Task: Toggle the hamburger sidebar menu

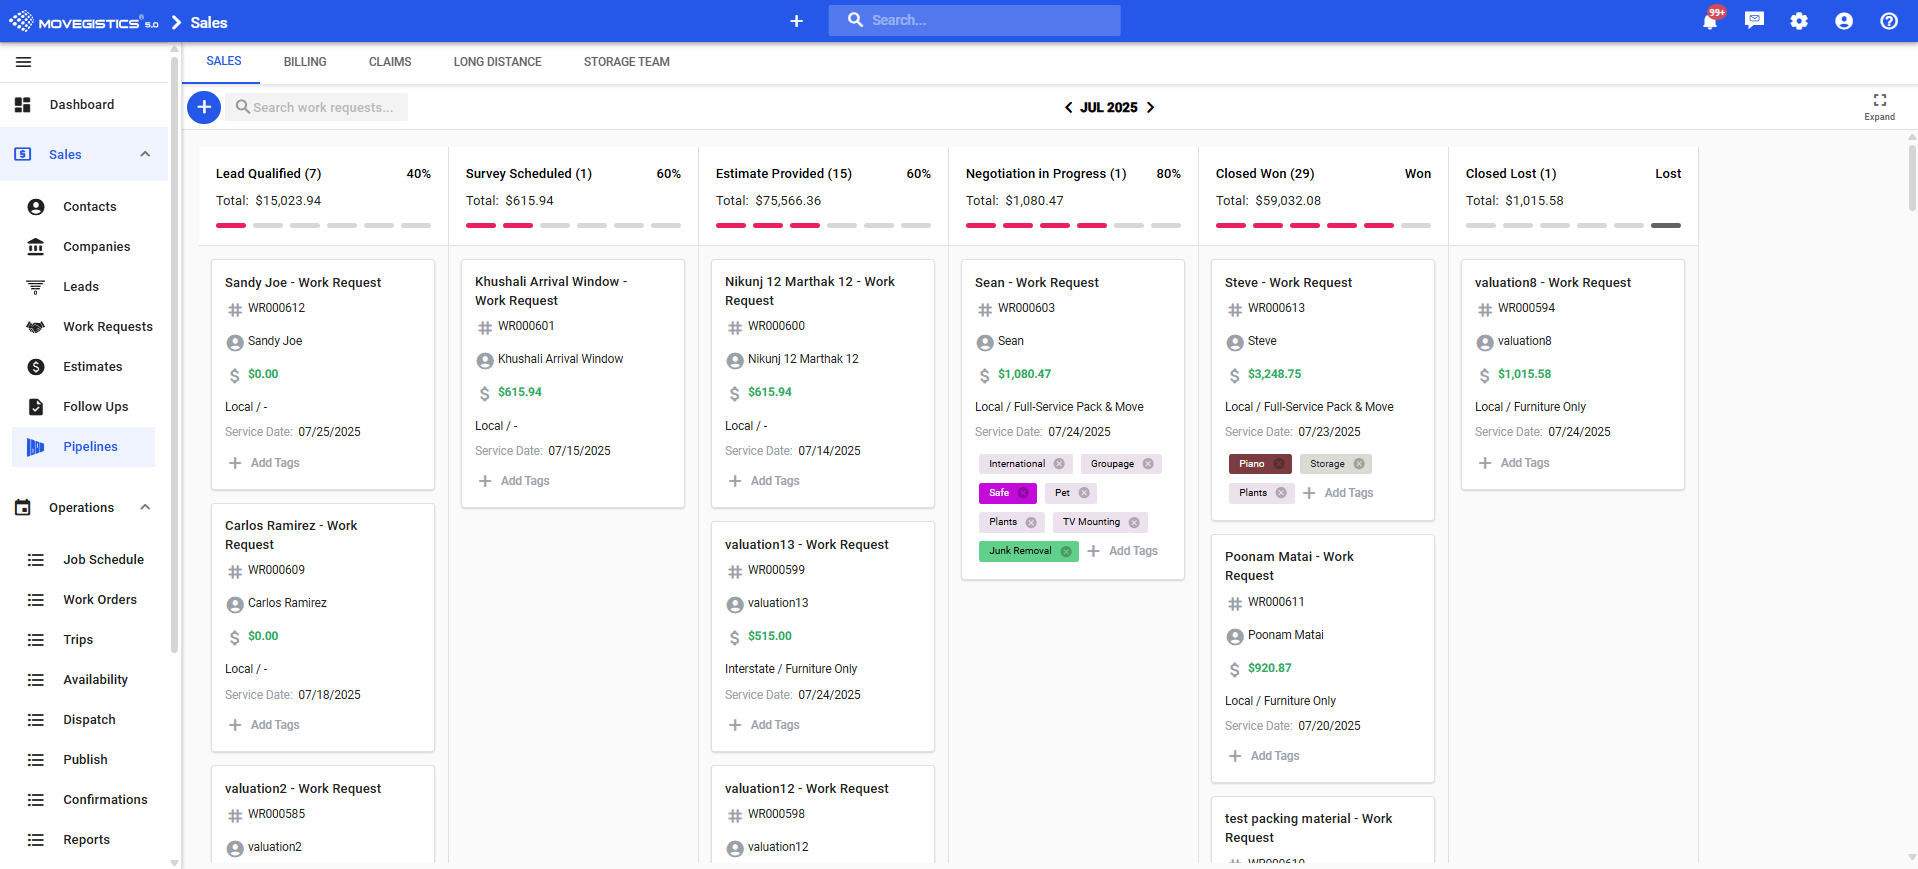Action: [x=24, y=62]
